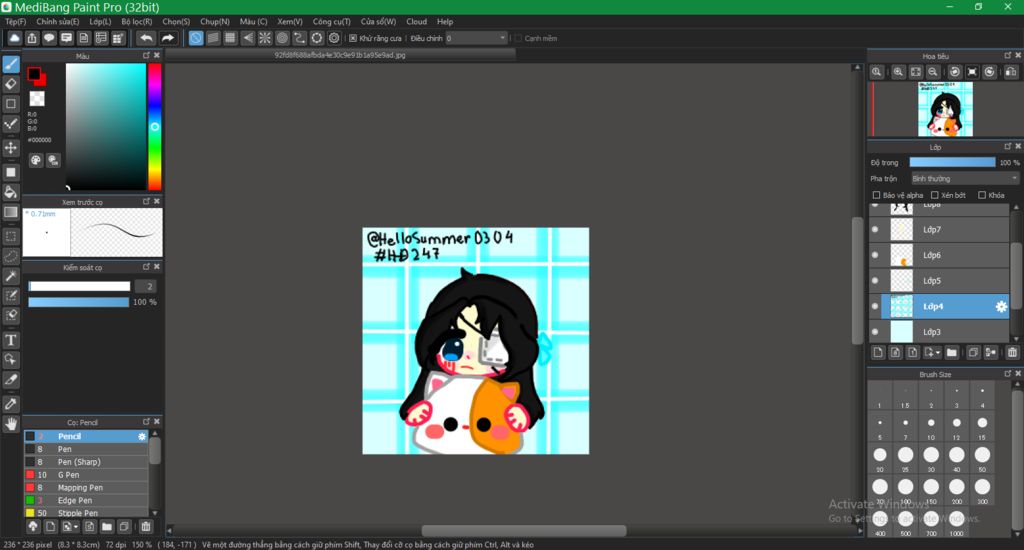Screen dimensions: 1024x550
Task: Select the Mapping Pen brush
Action: point(86,488)
